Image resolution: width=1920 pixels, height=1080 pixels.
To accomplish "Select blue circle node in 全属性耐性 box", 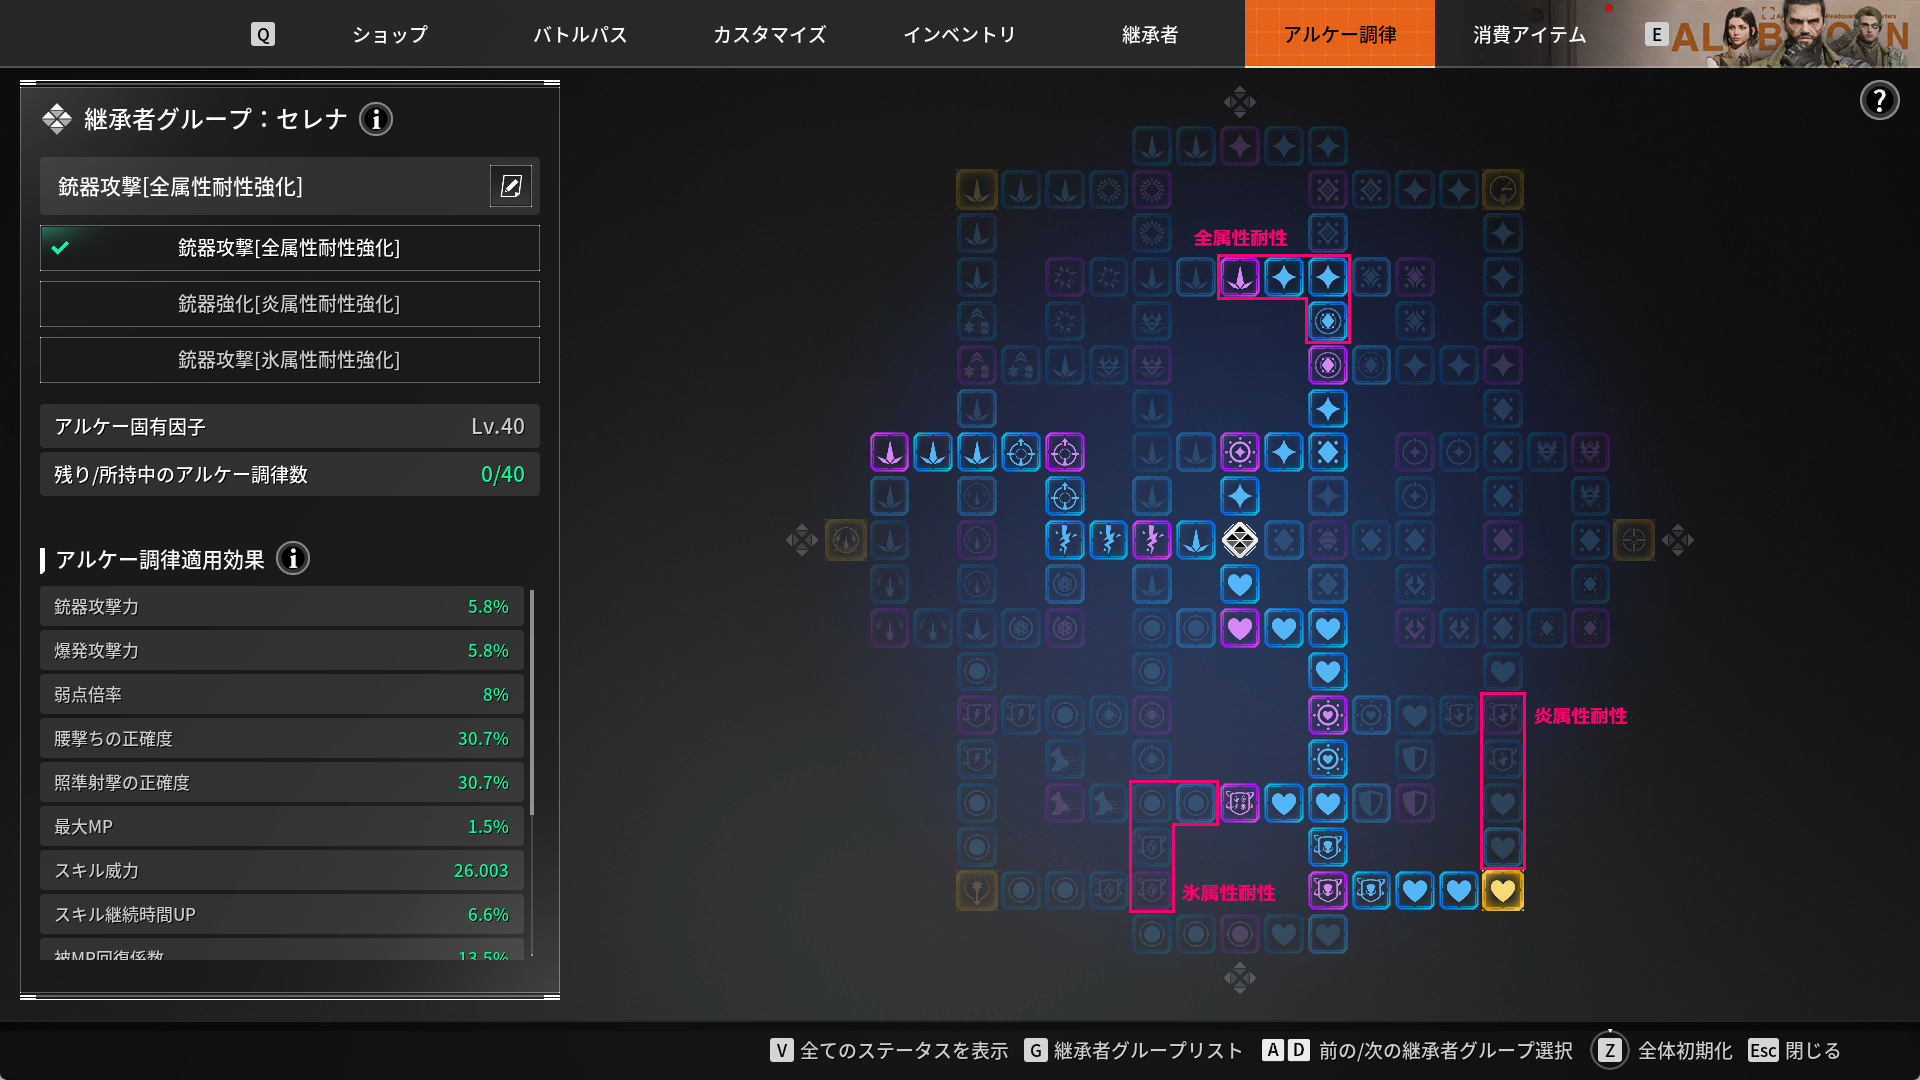I will (1327, 321).
